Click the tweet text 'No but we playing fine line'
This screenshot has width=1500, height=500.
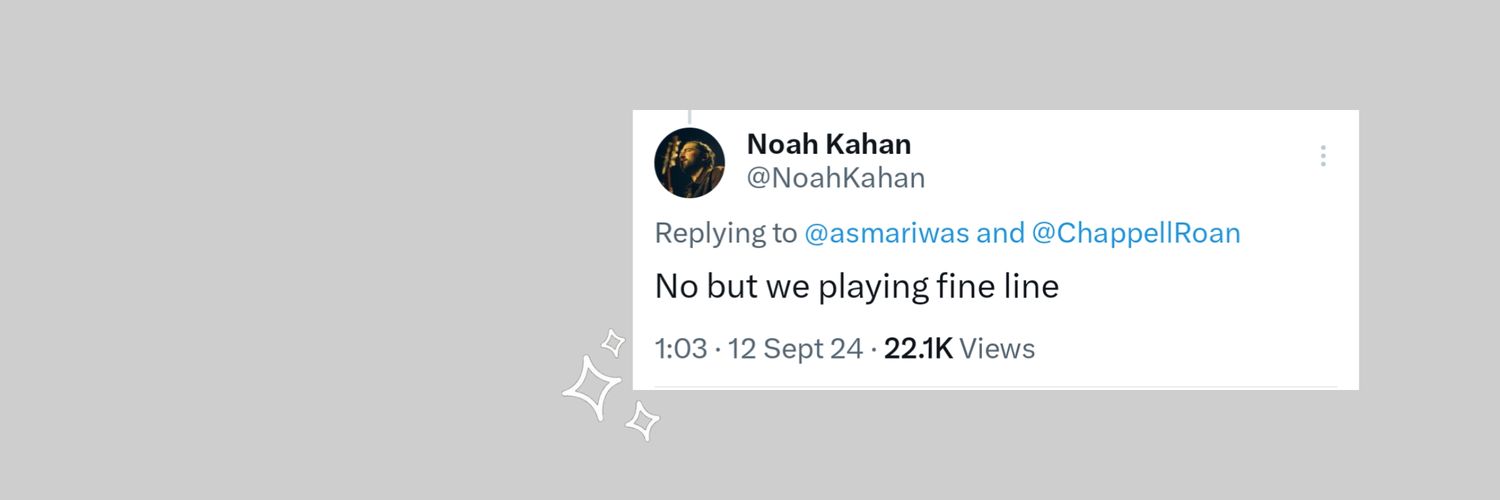tap(857, 287)
